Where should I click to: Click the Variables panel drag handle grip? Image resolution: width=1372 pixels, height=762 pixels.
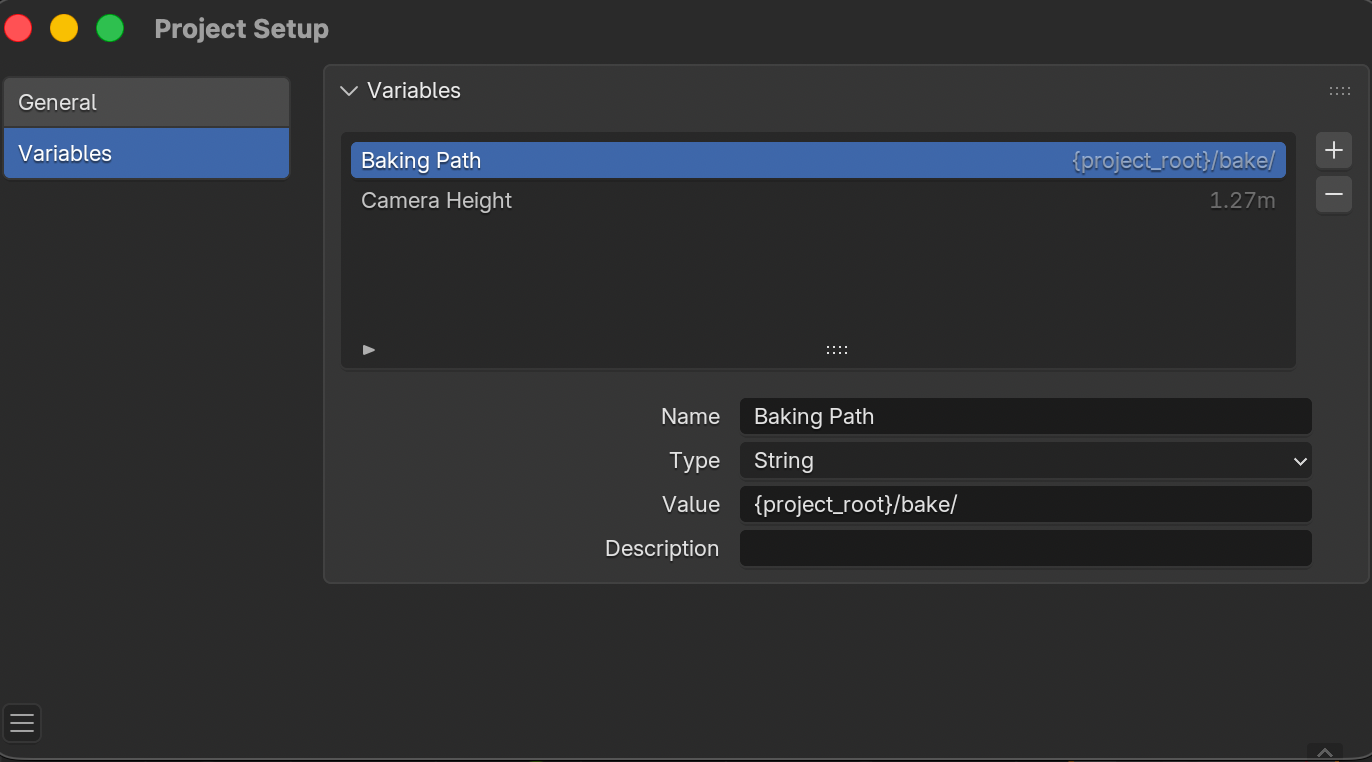pos(1339,91)
